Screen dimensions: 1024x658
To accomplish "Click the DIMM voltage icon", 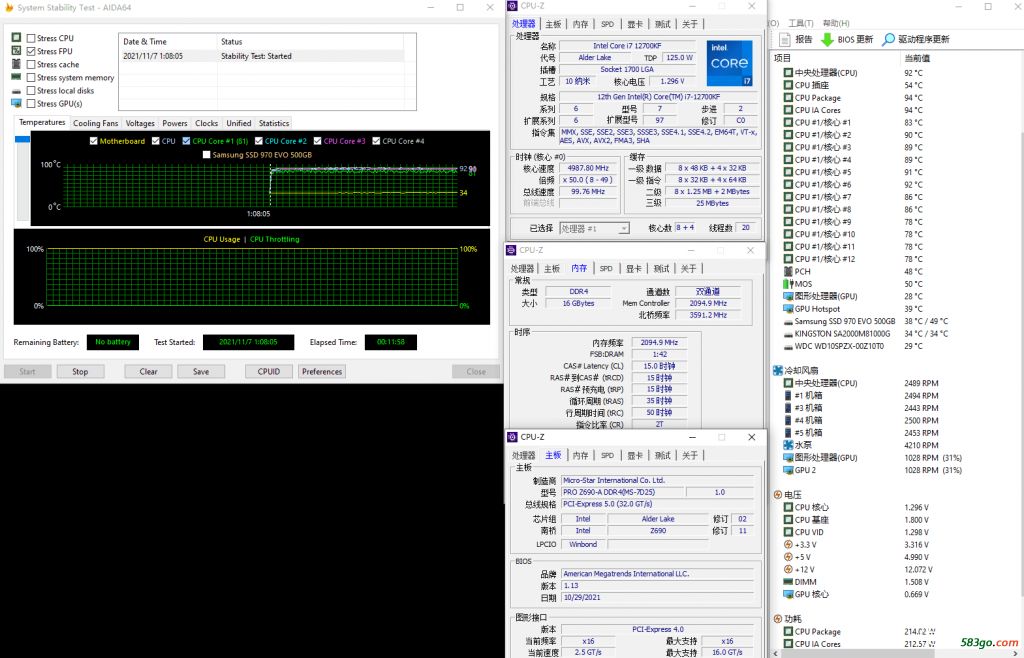I will point(788,582).
